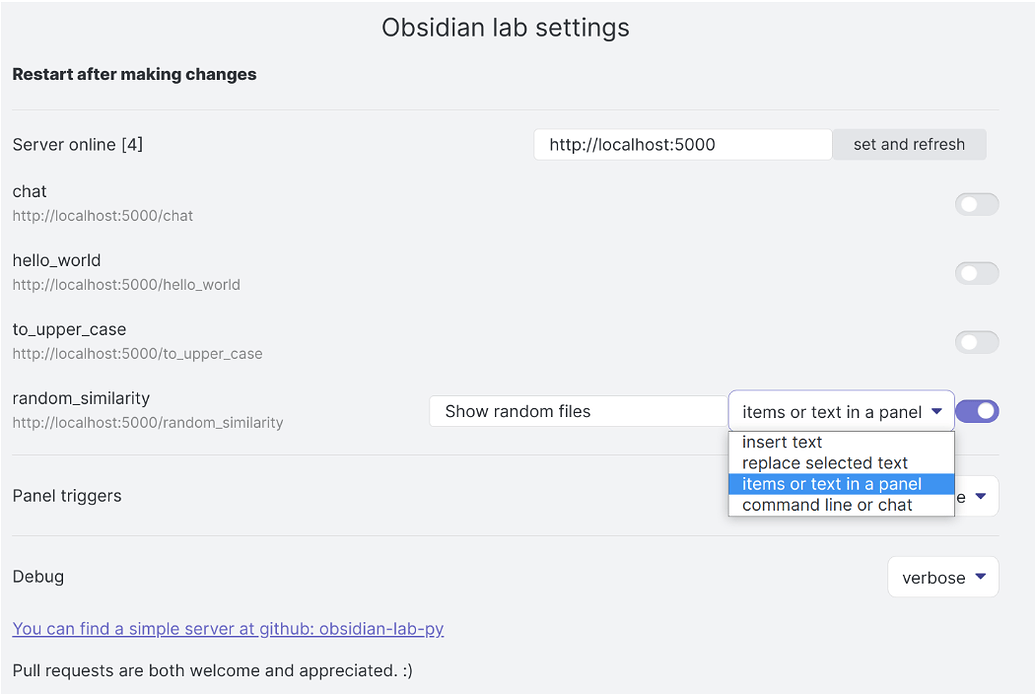Click the random_similarity URL text
This screenshot has width=1035, height=694.
146,422
